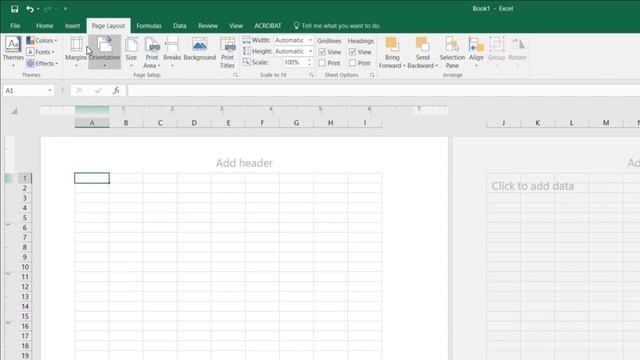This screenshot has height=360, width=640.
Task: Open the Orientation menu
Action: tap(104, 52)
